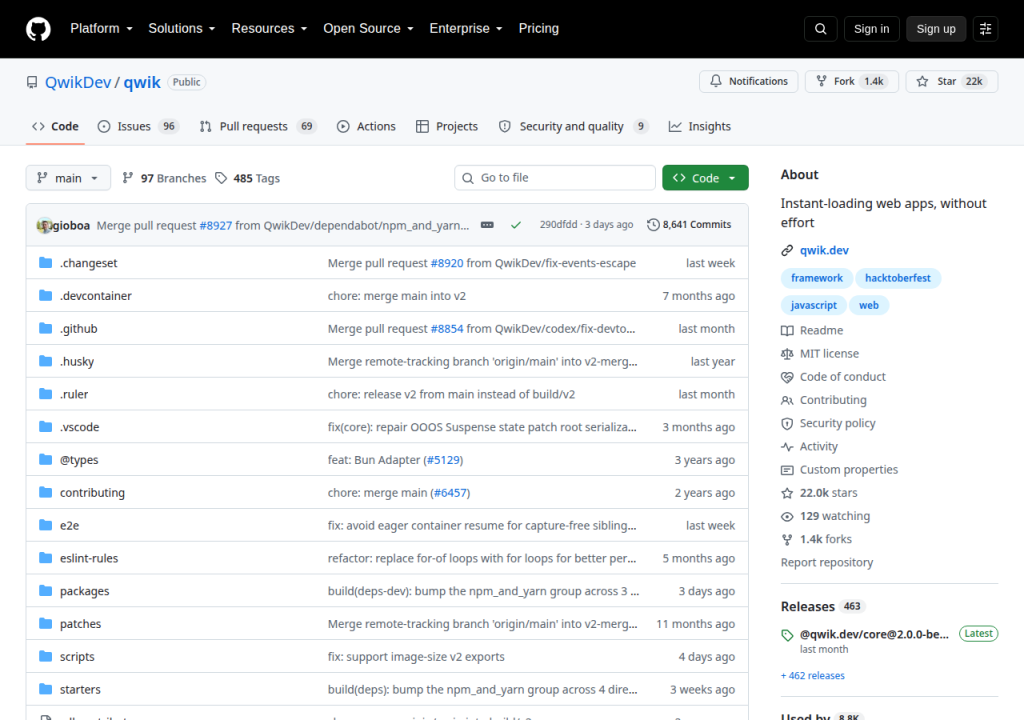Click the Activity pulse icon
The width and height of the screenshot is (1024, 720).
tap(787, 446)
